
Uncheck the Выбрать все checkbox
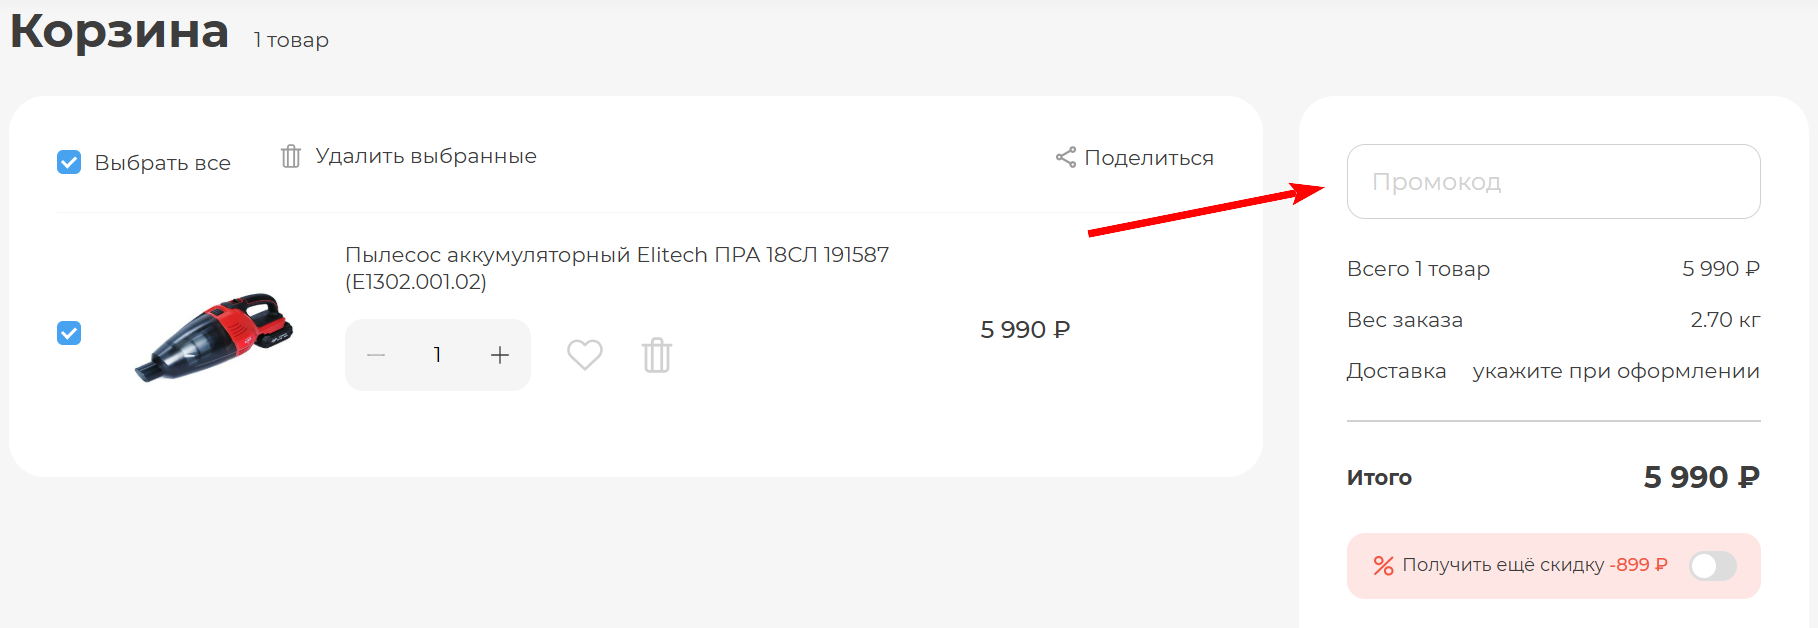pyautogui.click(x=68, y=161)
